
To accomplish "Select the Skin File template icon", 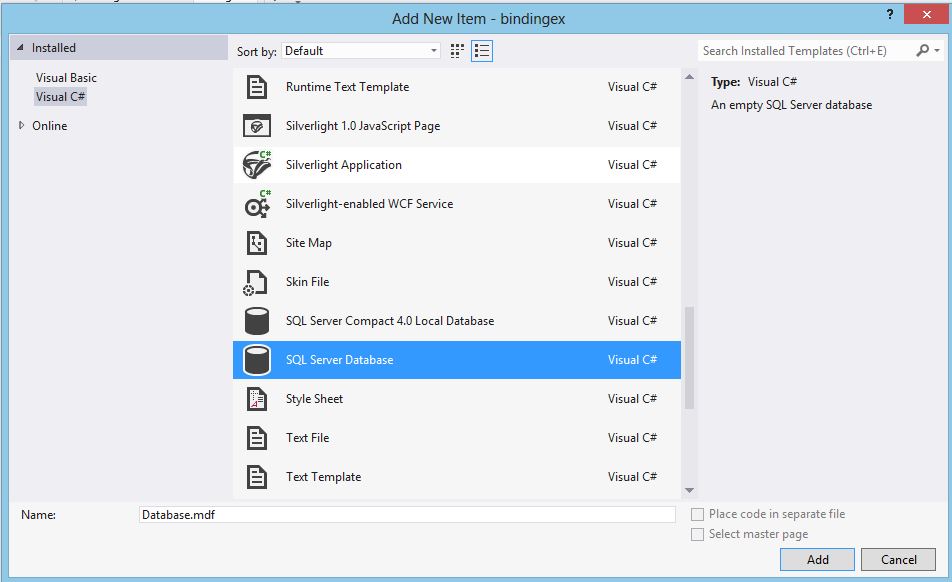I will pos(257,281).
